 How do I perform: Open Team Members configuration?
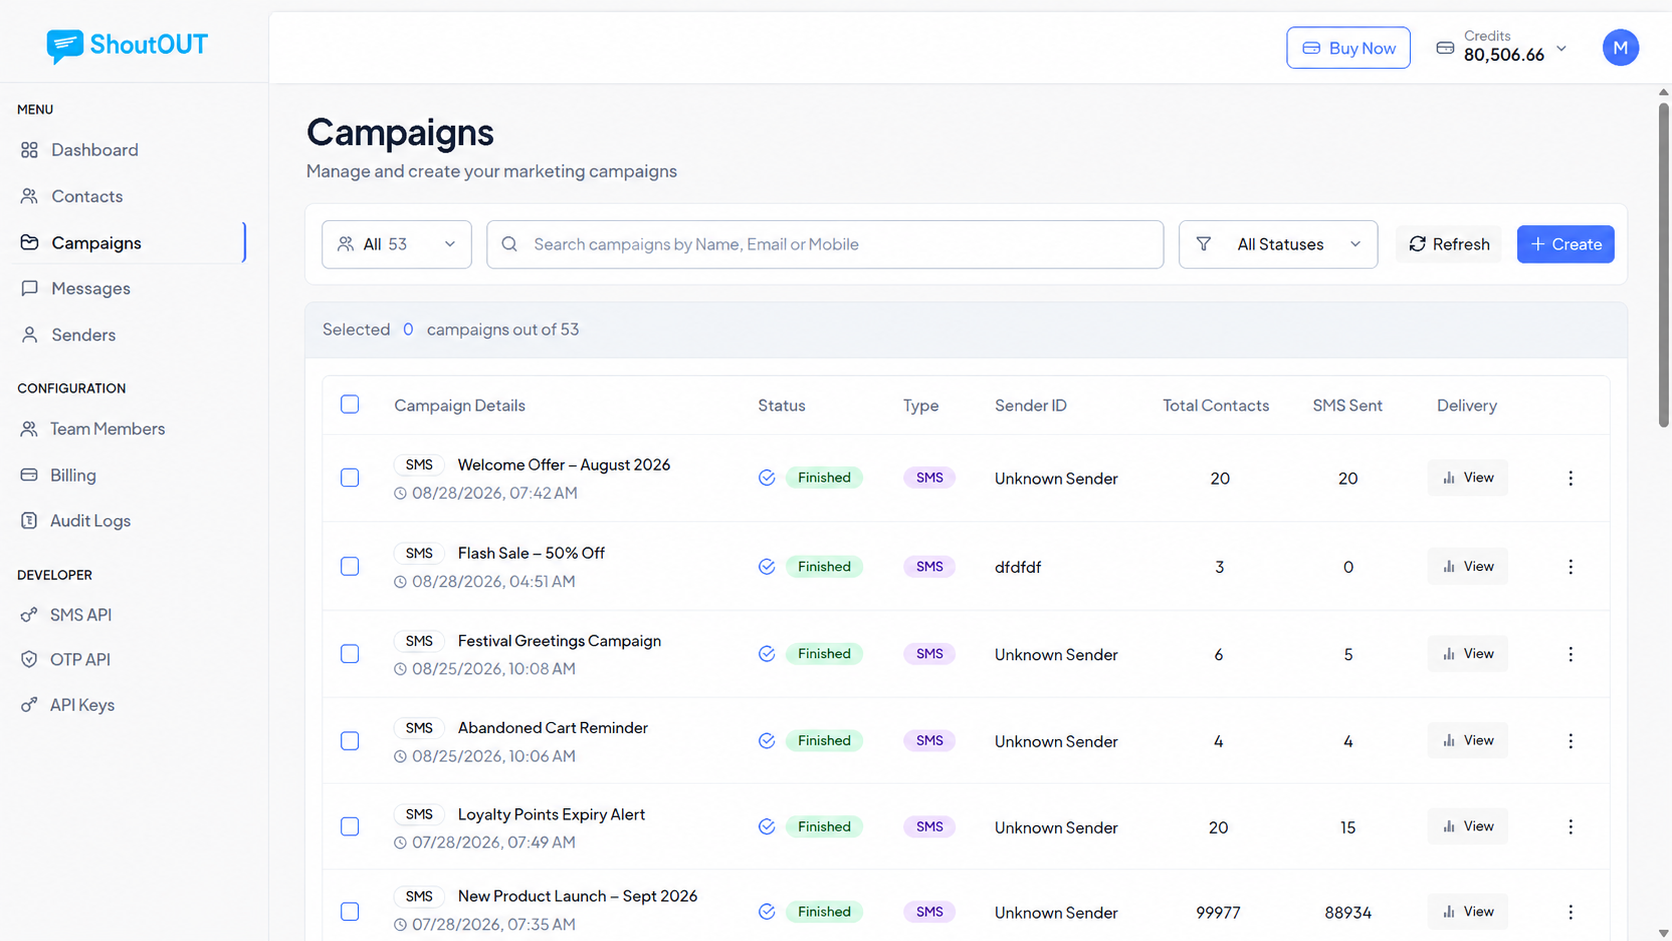[x=107, y=429]
